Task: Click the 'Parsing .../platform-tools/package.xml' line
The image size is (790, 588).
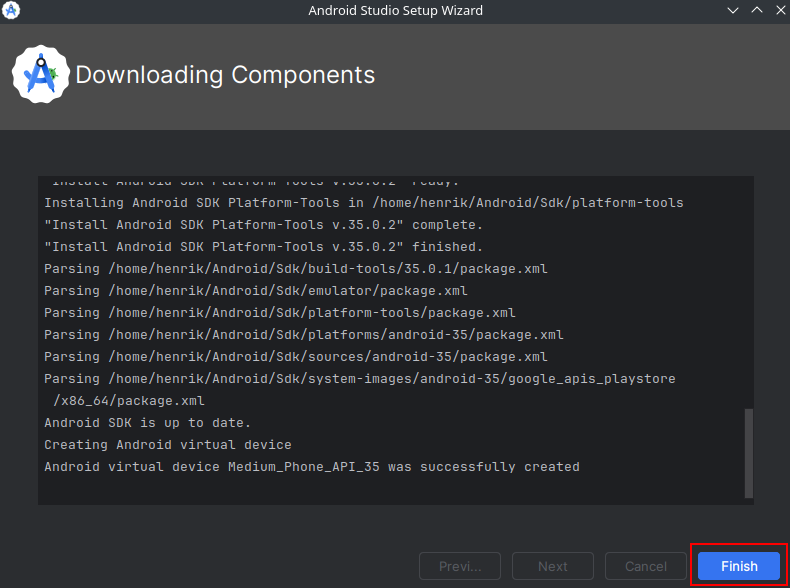Action: point(280,313)
